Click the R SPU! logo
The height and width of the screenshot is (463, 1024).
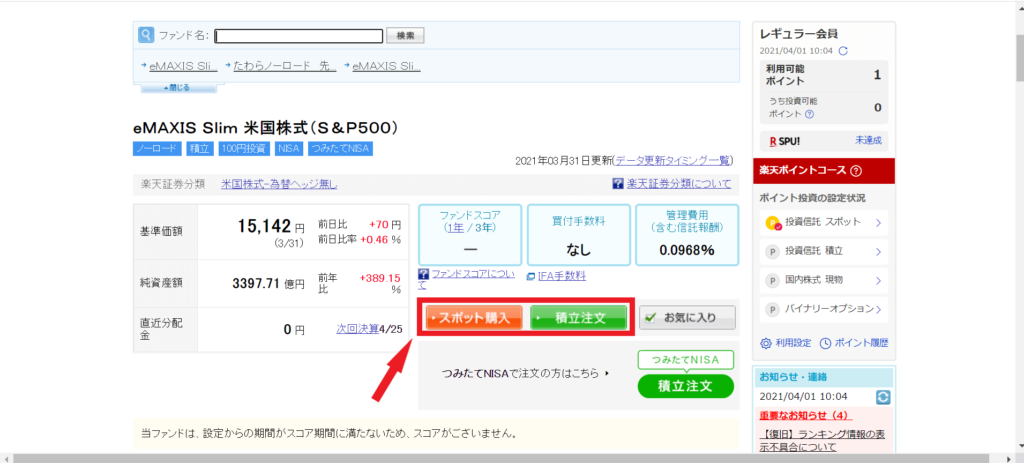(786, 140)
